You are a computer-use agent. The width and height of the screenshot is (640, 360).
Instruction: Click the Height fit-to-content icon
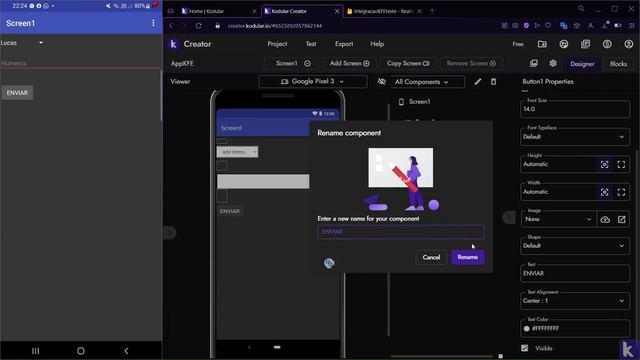click(604, 164)
